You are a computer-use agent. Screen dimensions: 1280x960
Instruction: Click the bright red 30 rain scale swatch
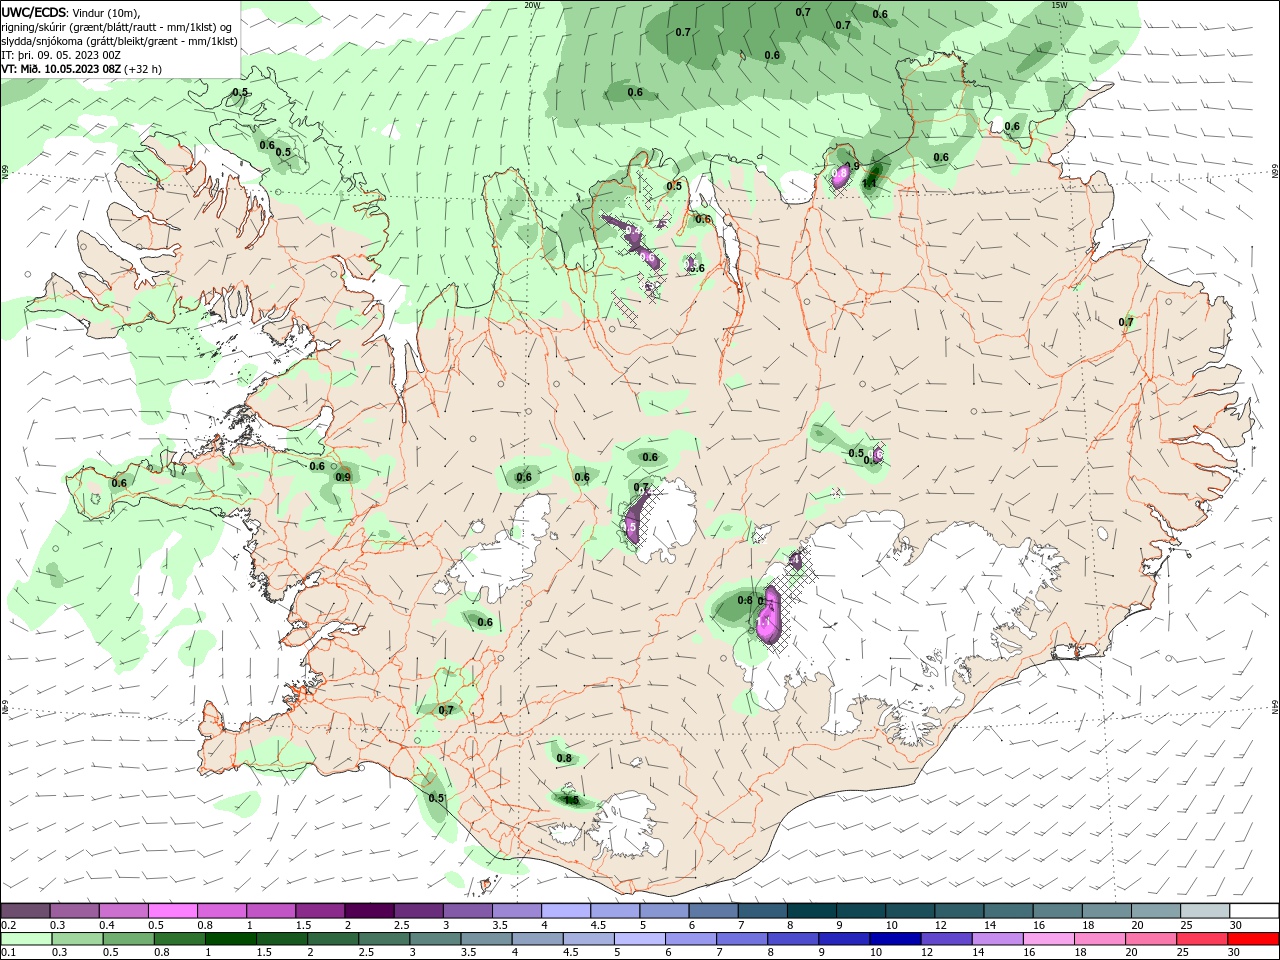click(x=1254, y=939)
